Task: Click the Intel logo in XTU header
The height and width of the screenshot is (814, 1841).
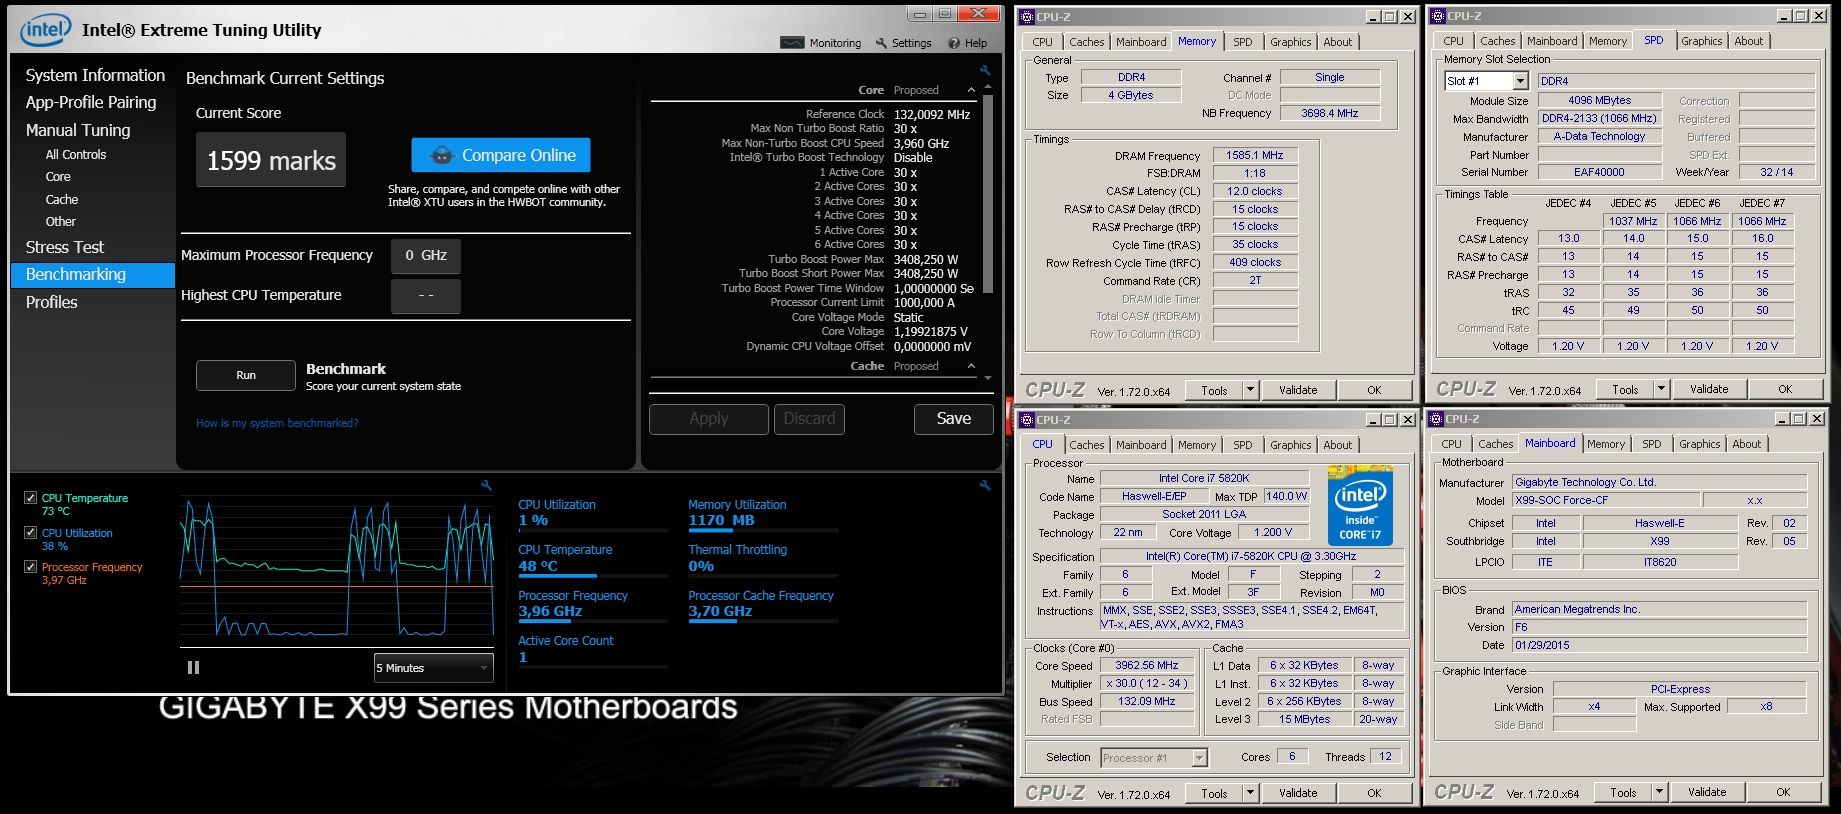Action: (45, 30)
